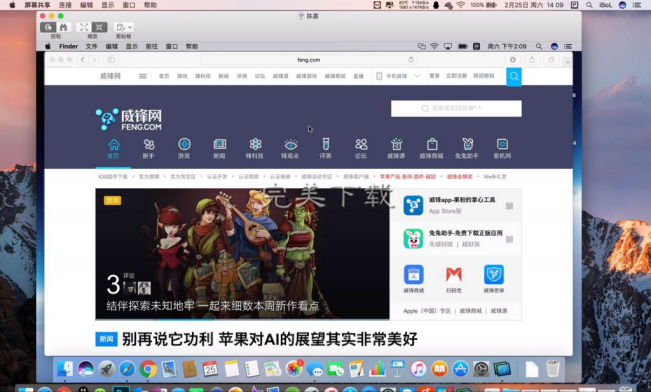Open remote 文件 menu
The image size is (651, 392).
tap(91, 46)
